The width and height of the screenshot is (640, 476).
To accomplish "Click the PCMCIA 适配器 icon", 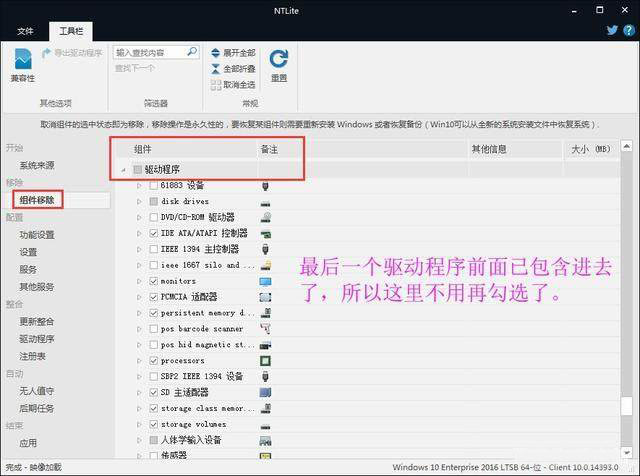I will tap(265, 297).
